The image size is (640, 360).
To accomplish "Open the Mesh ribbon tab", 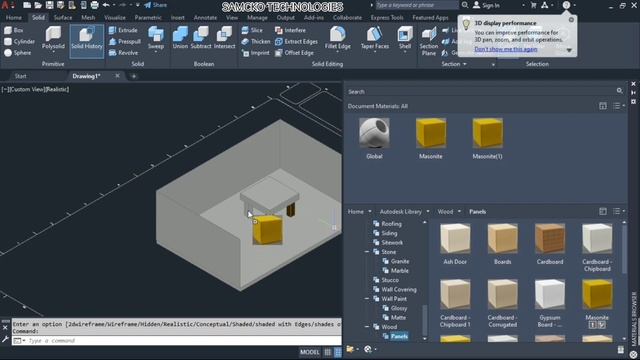I will point(88,18).
